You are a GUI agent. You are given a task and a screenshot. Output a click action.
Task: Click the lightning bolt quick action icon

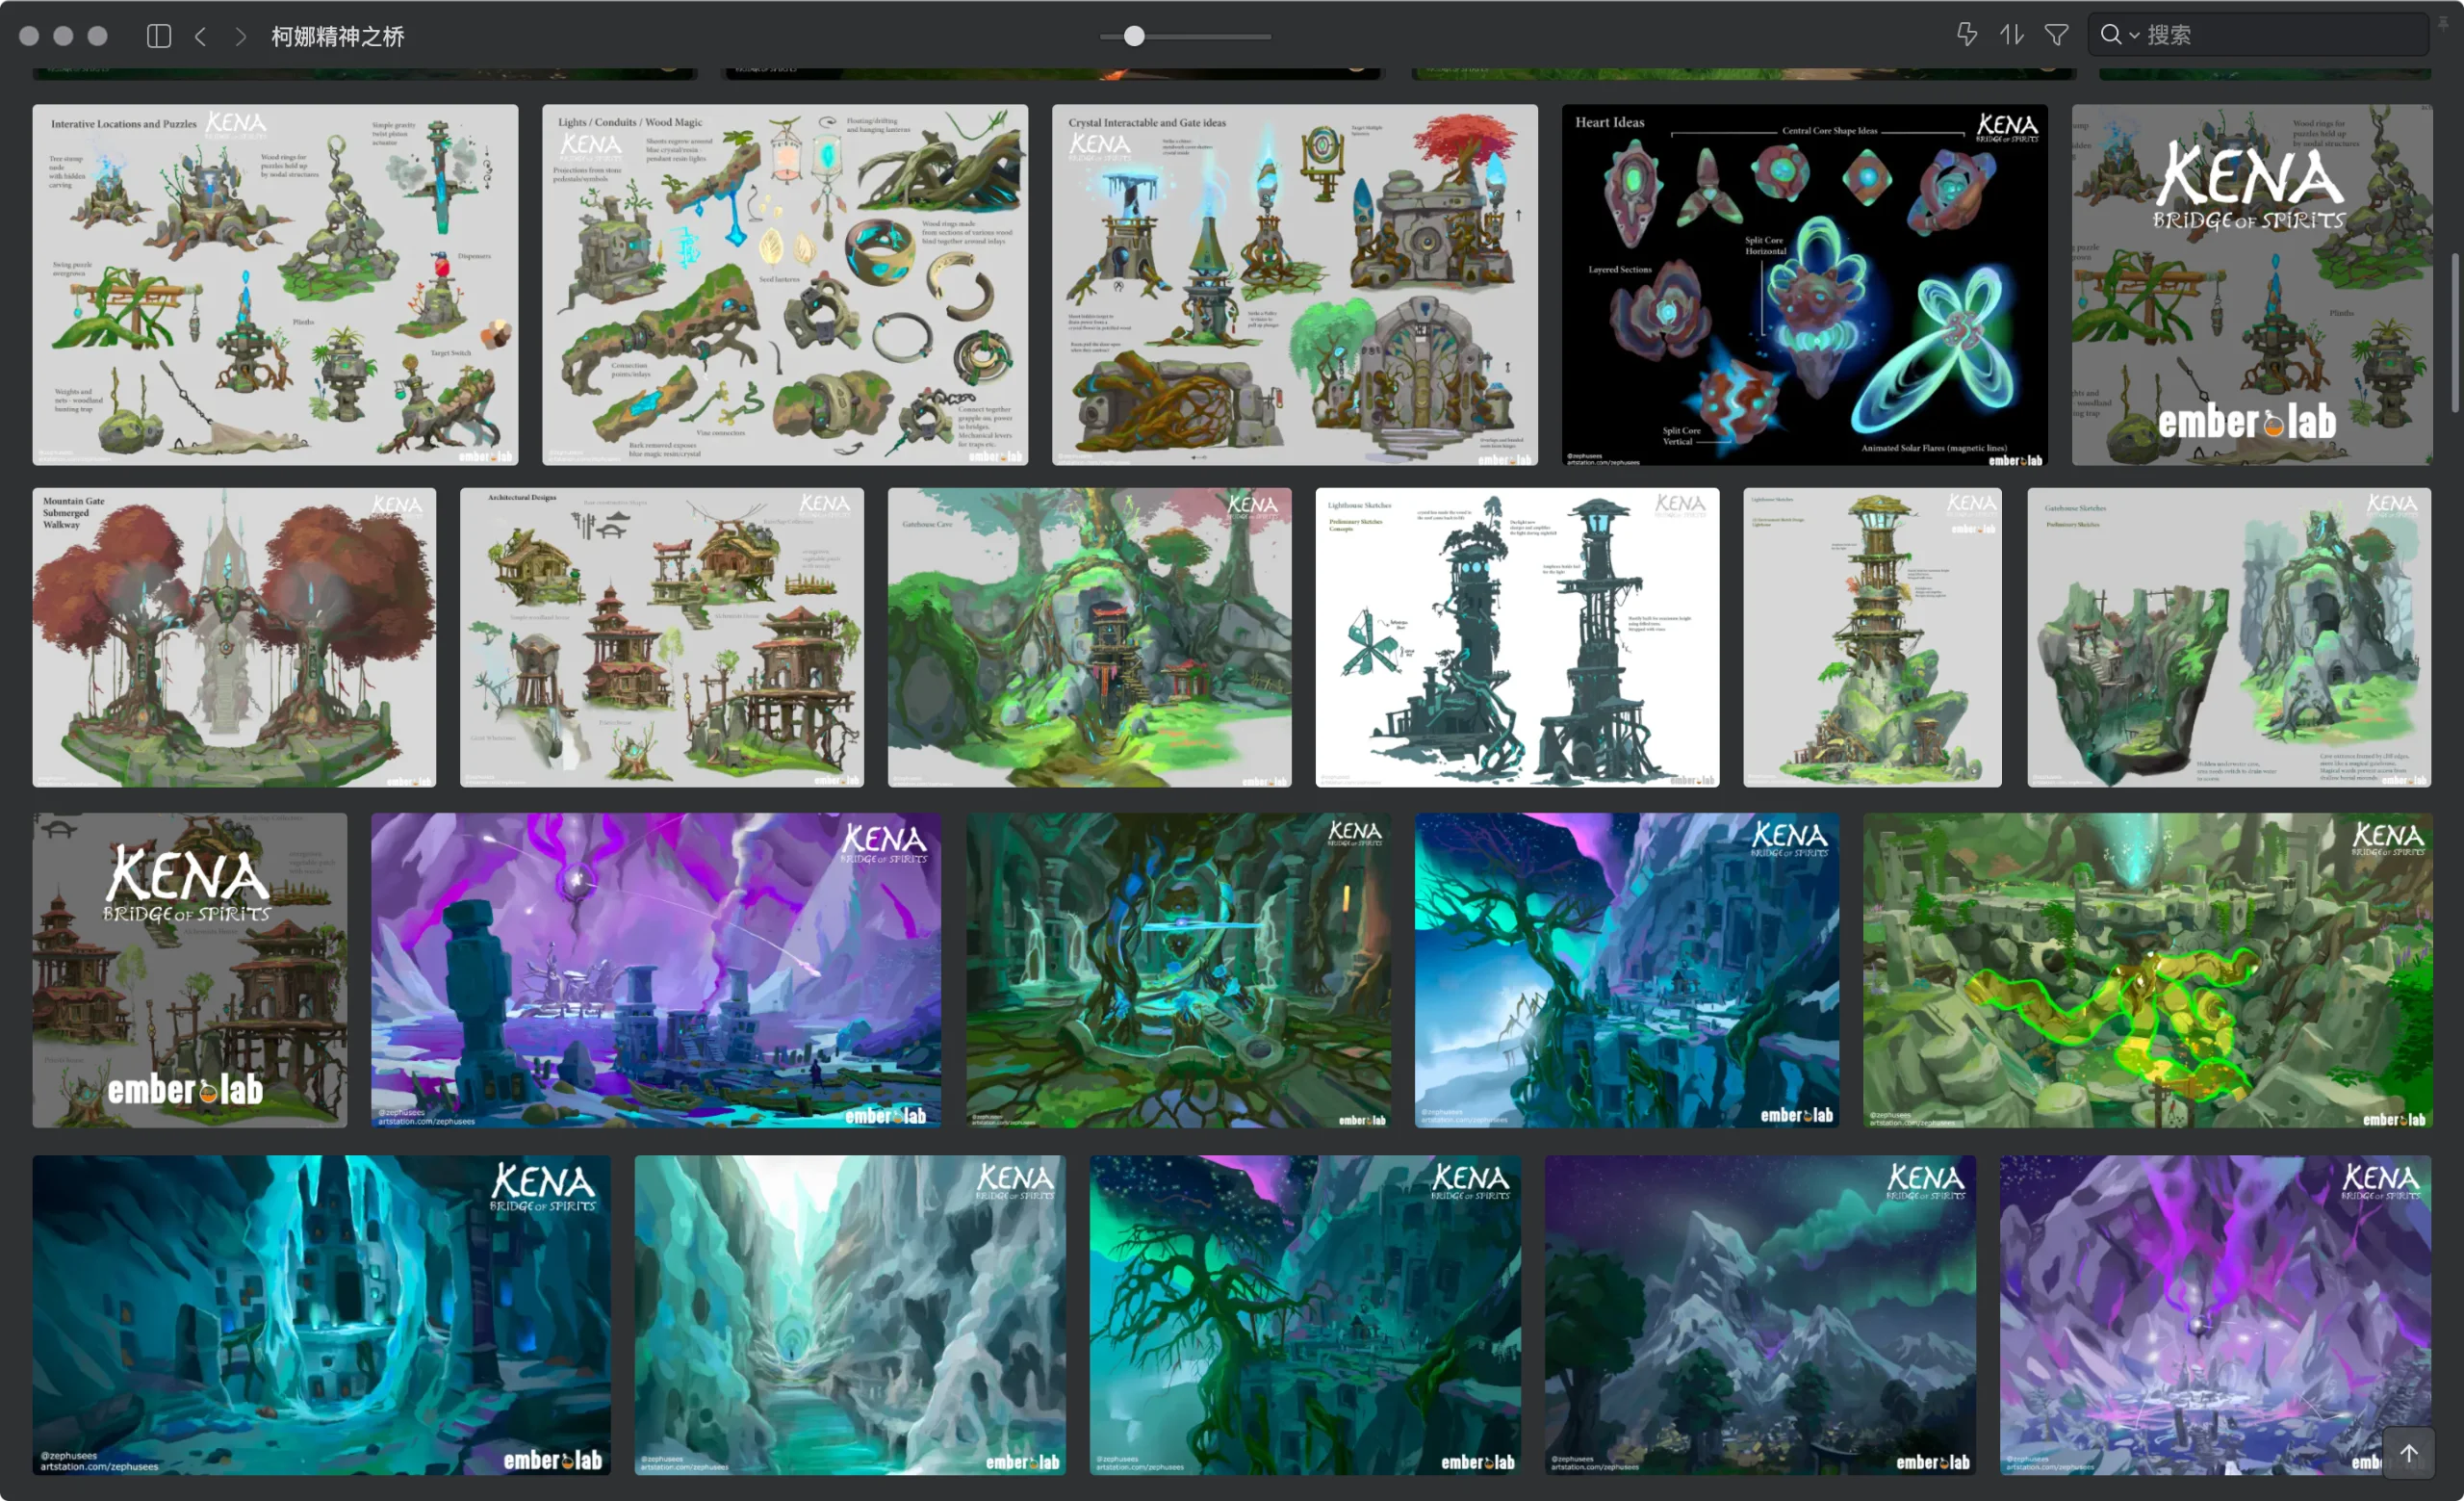1966,35
